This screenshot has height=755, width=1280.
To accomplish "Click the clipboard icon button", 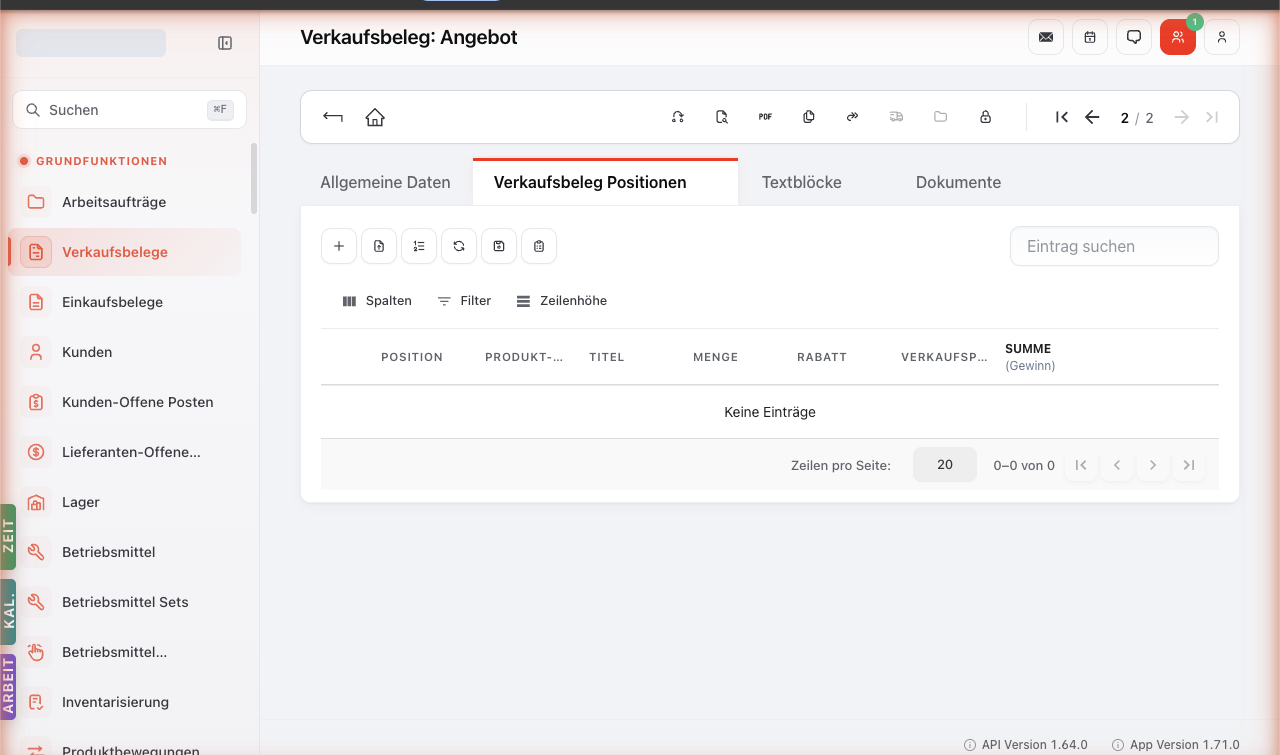I will click(539, 246).
